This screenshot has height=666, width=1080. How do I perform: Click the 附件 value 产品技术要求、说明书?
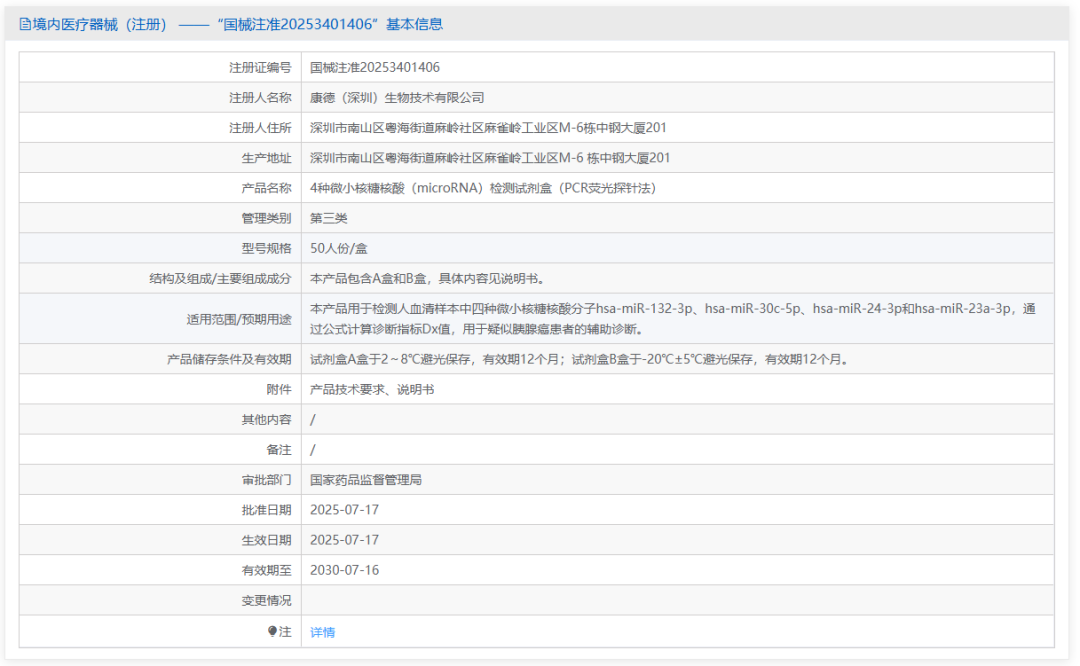pyautogui.click(x=372, y=390)
